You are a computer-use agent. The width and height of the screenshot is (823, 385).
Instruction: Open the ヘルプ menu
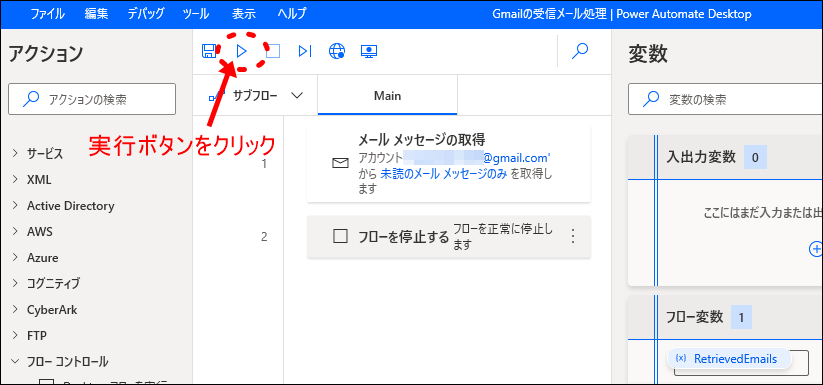click(x=292, y=14)
